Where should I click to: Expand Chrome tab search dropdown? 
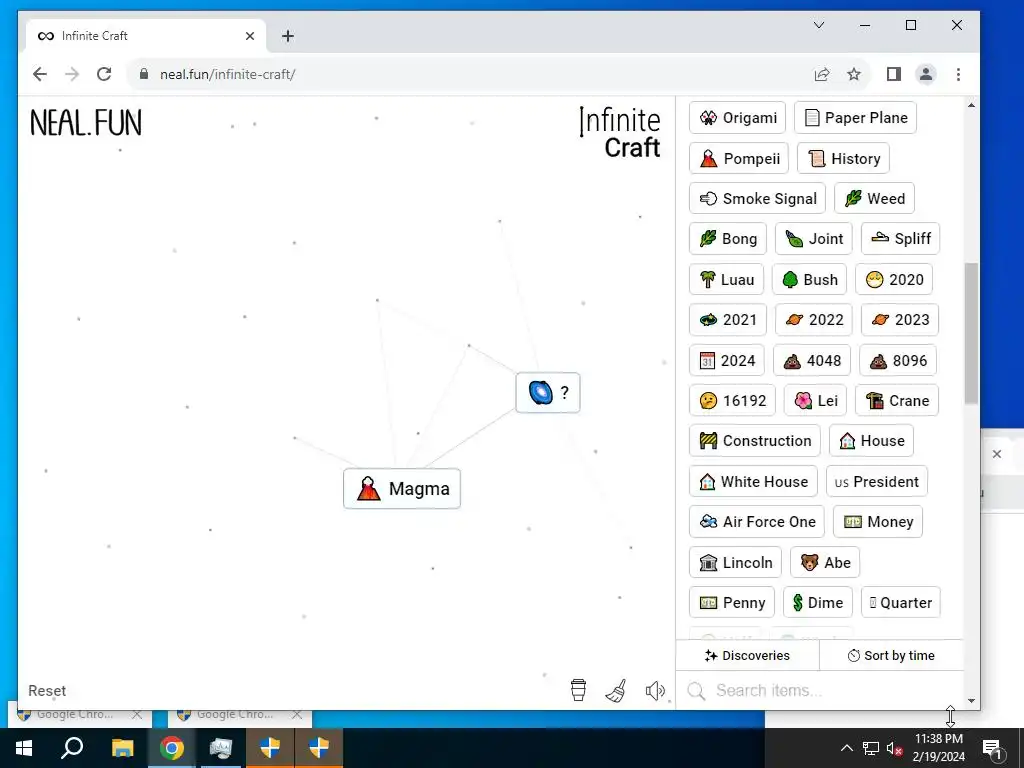tap(819, 25)
